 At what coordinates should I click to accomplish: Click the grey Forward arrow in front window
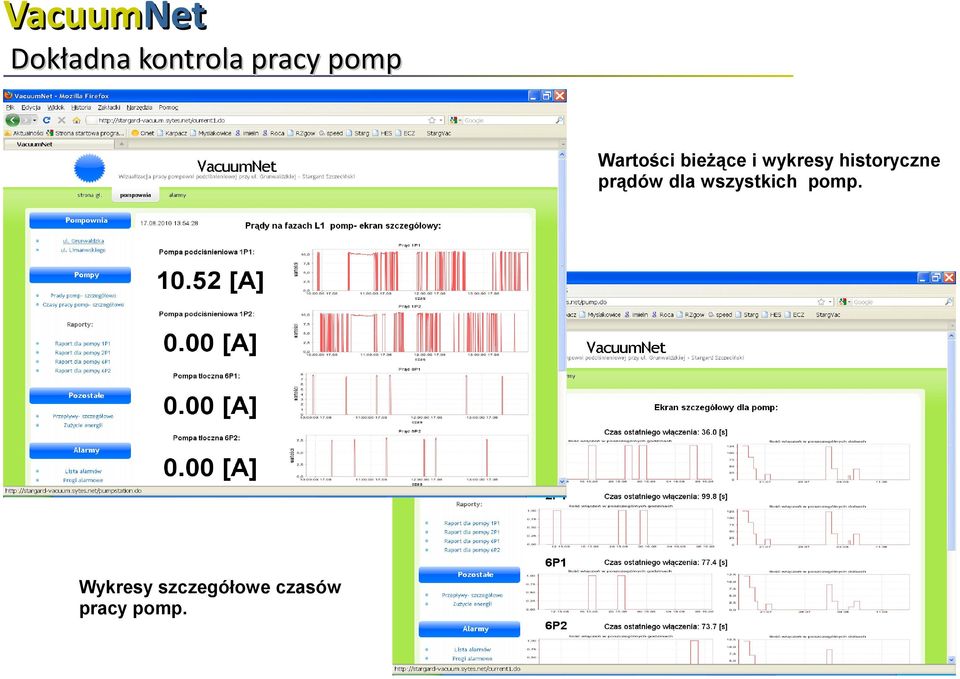(26, 120)
